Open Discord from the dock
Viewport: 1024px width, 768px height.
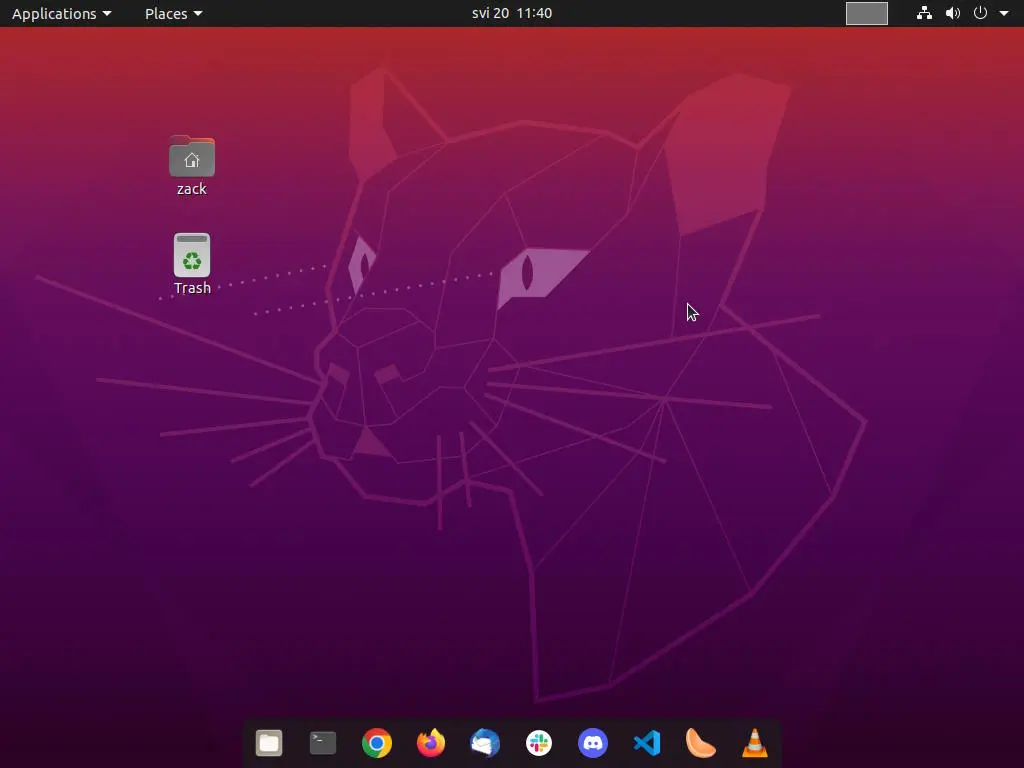[x=593, y=743]
